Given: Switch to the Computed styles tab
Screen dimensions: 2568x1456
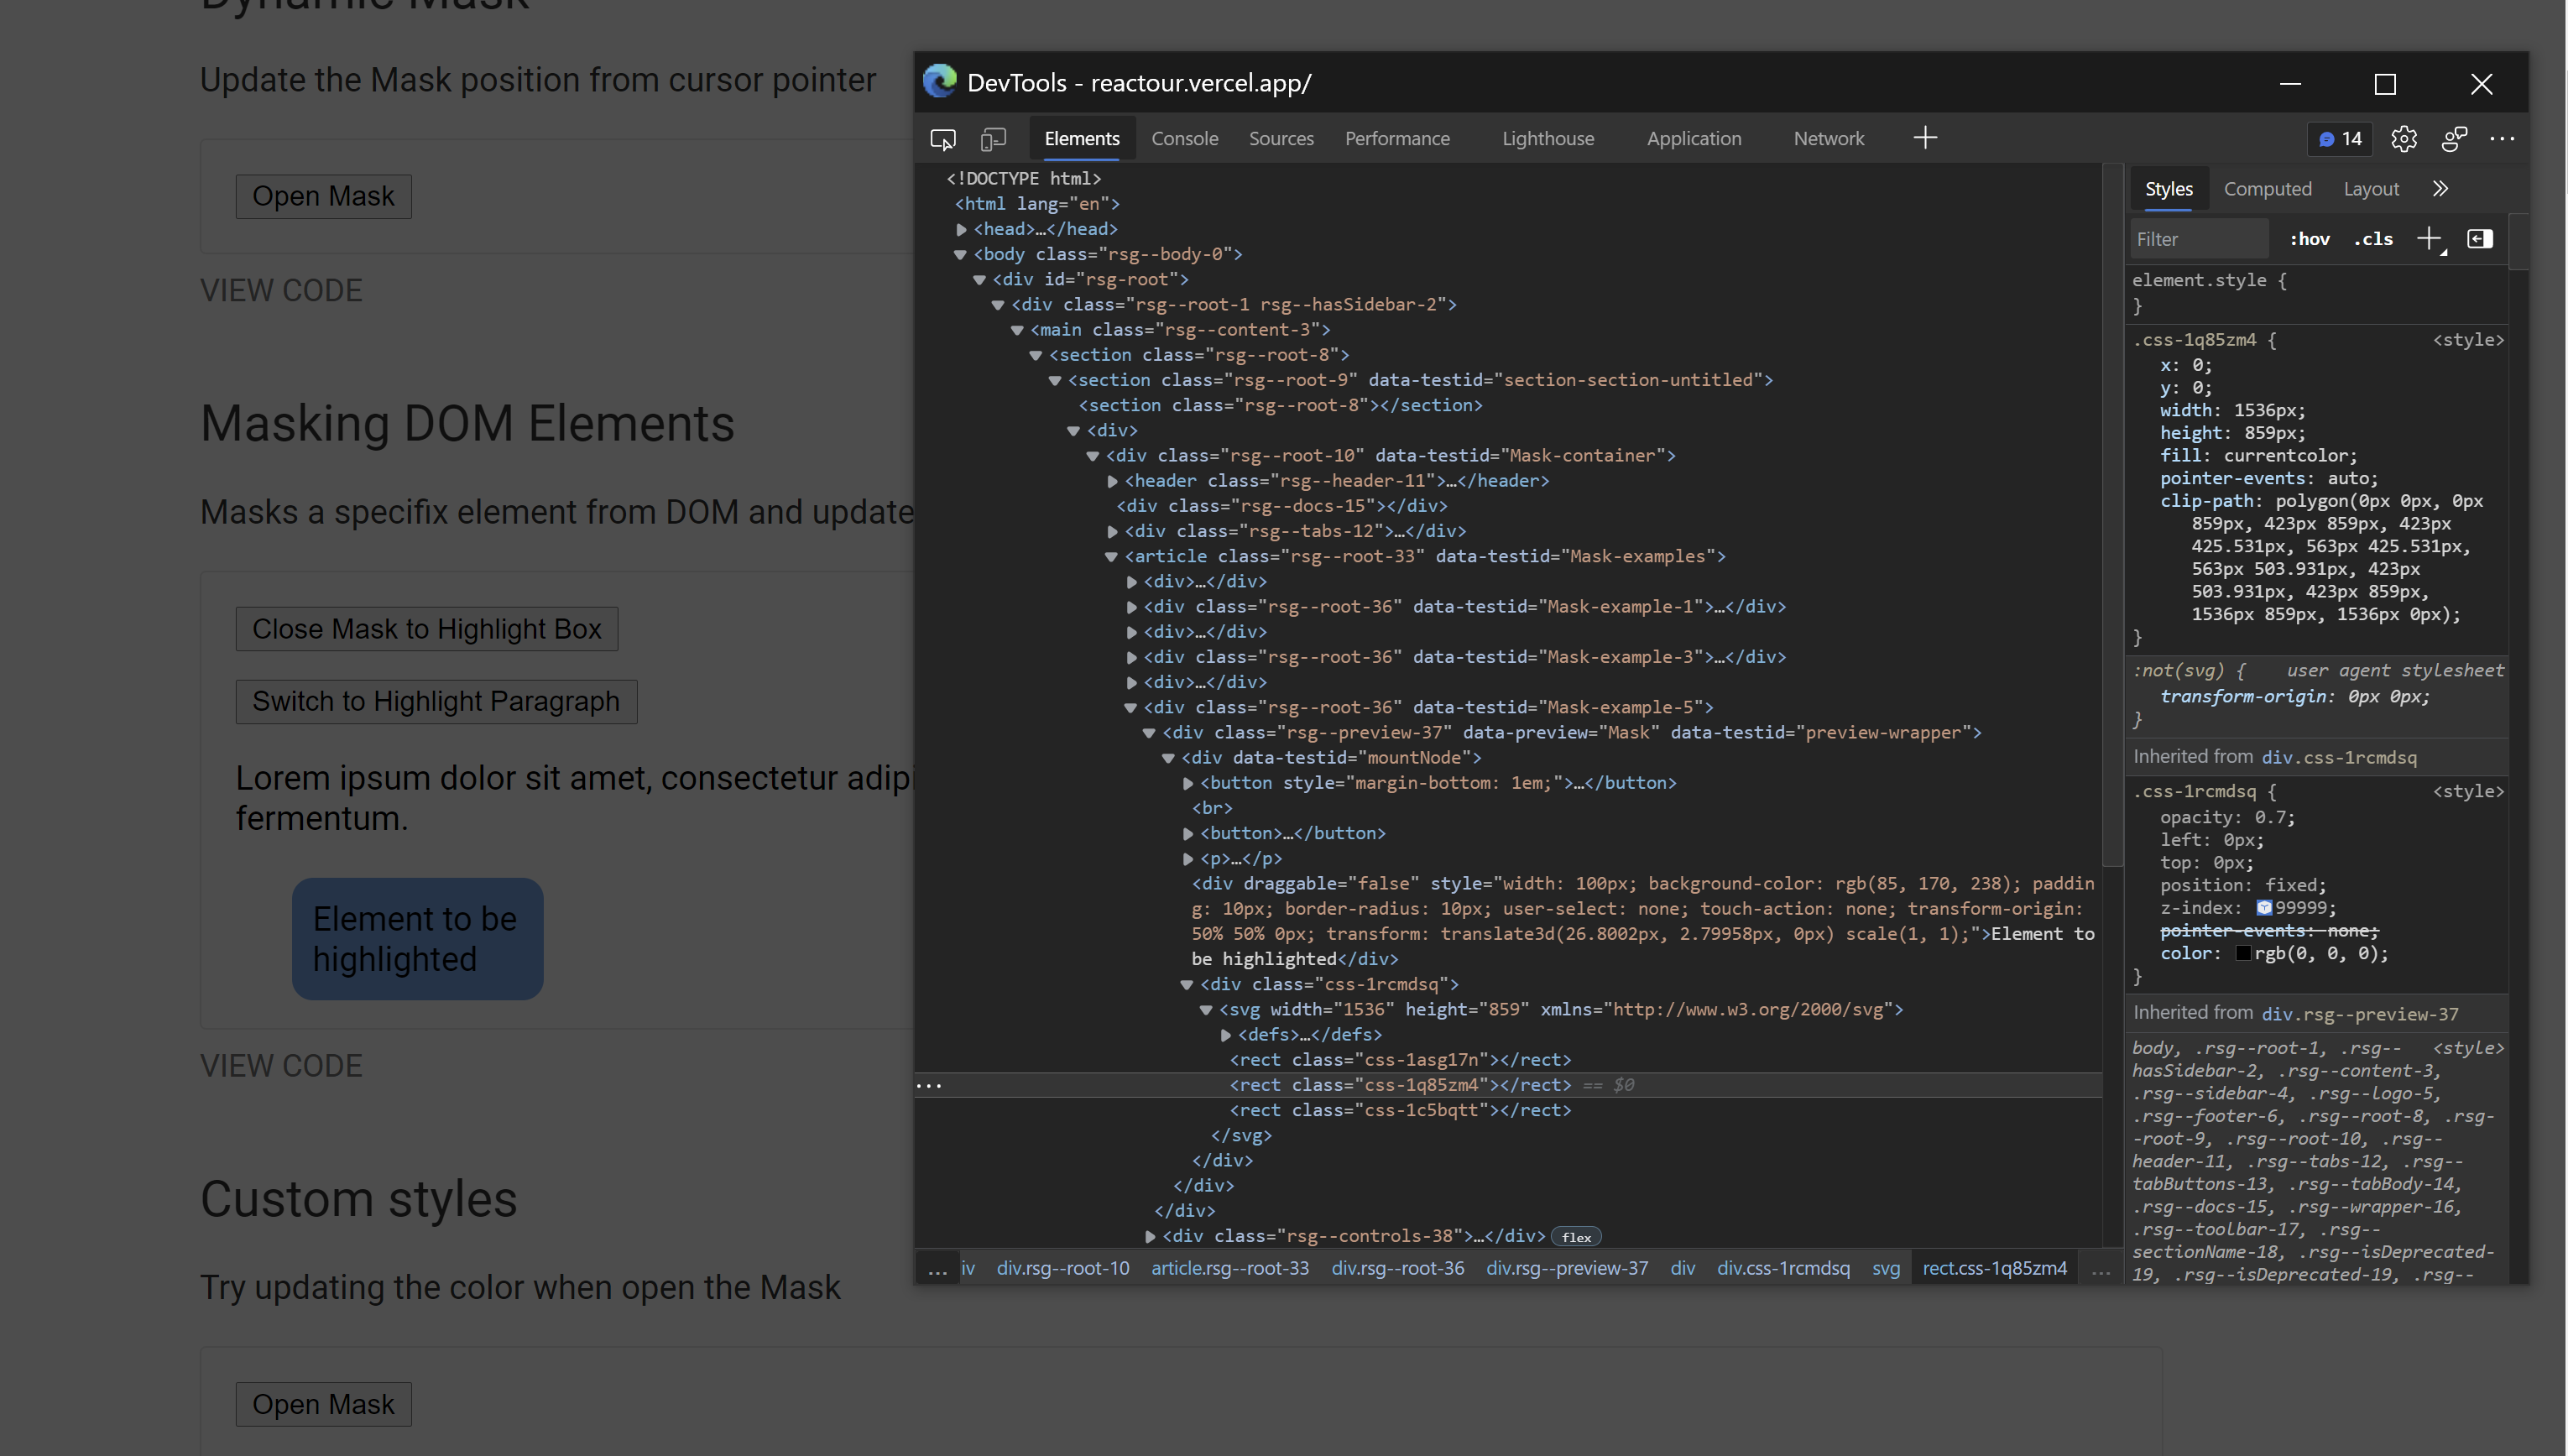Looking at the screenshot, I should (x=2267, y=189).
